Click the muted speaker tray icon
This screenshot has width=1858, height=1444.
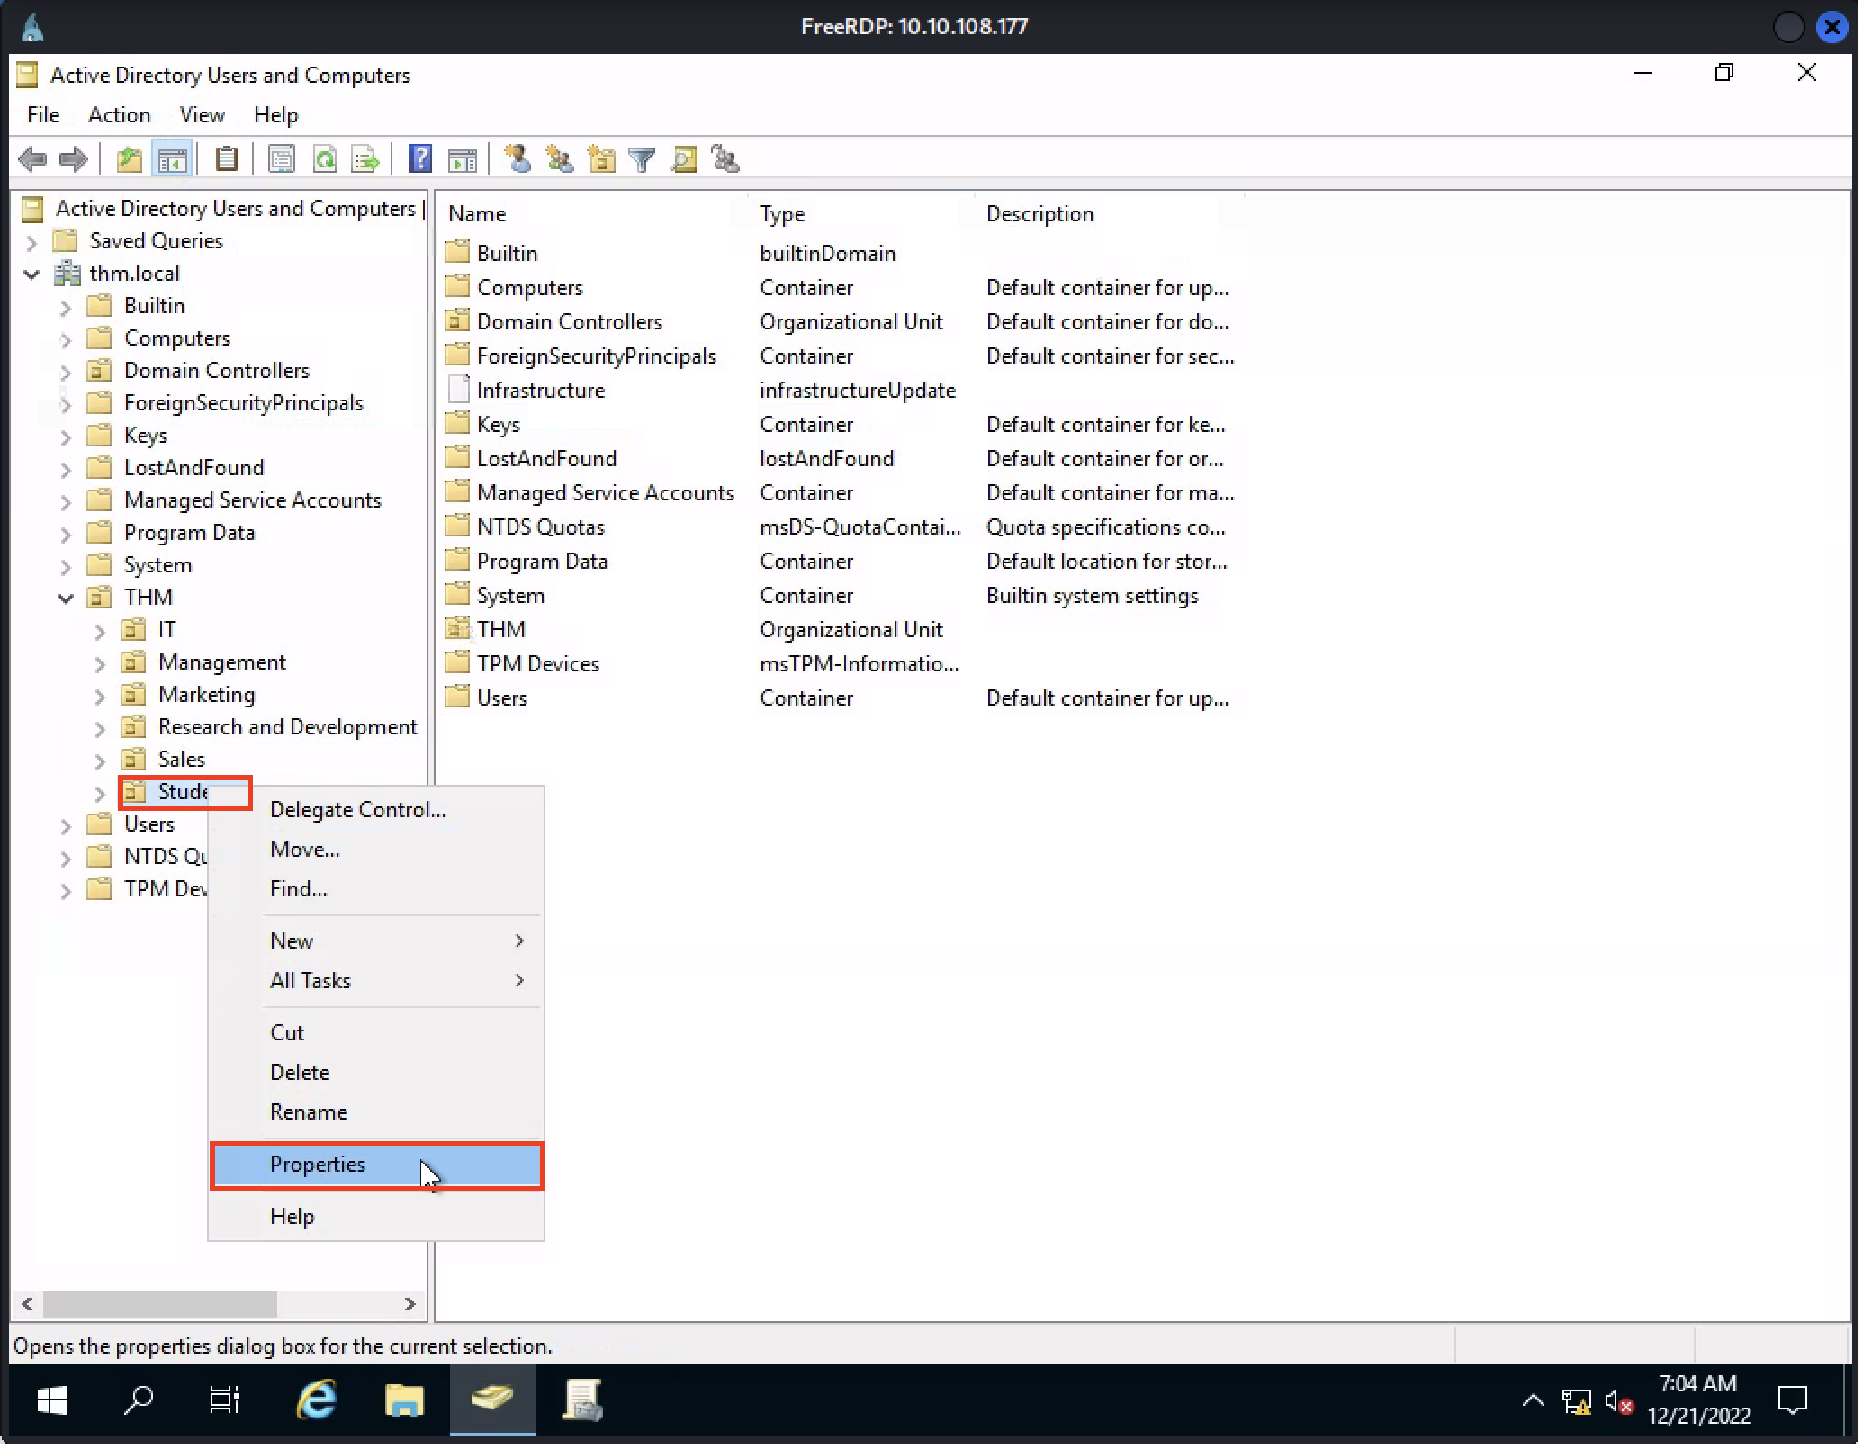1619,1402
